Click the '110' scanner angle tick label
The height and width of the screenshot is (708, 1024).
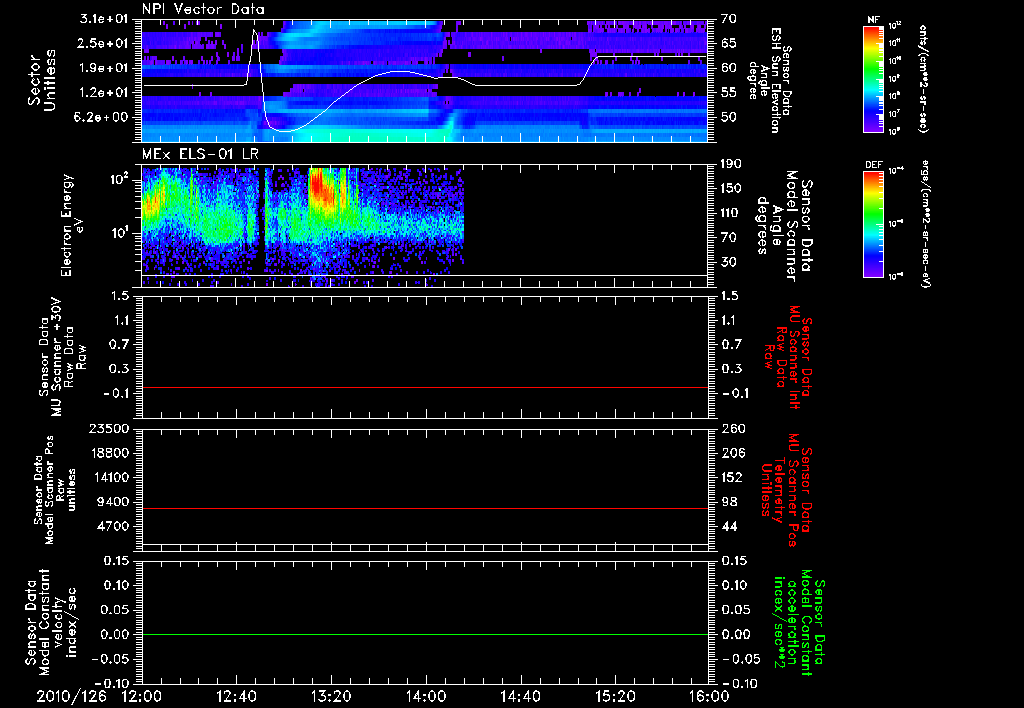pyautogui.click(x=731, y=213)
